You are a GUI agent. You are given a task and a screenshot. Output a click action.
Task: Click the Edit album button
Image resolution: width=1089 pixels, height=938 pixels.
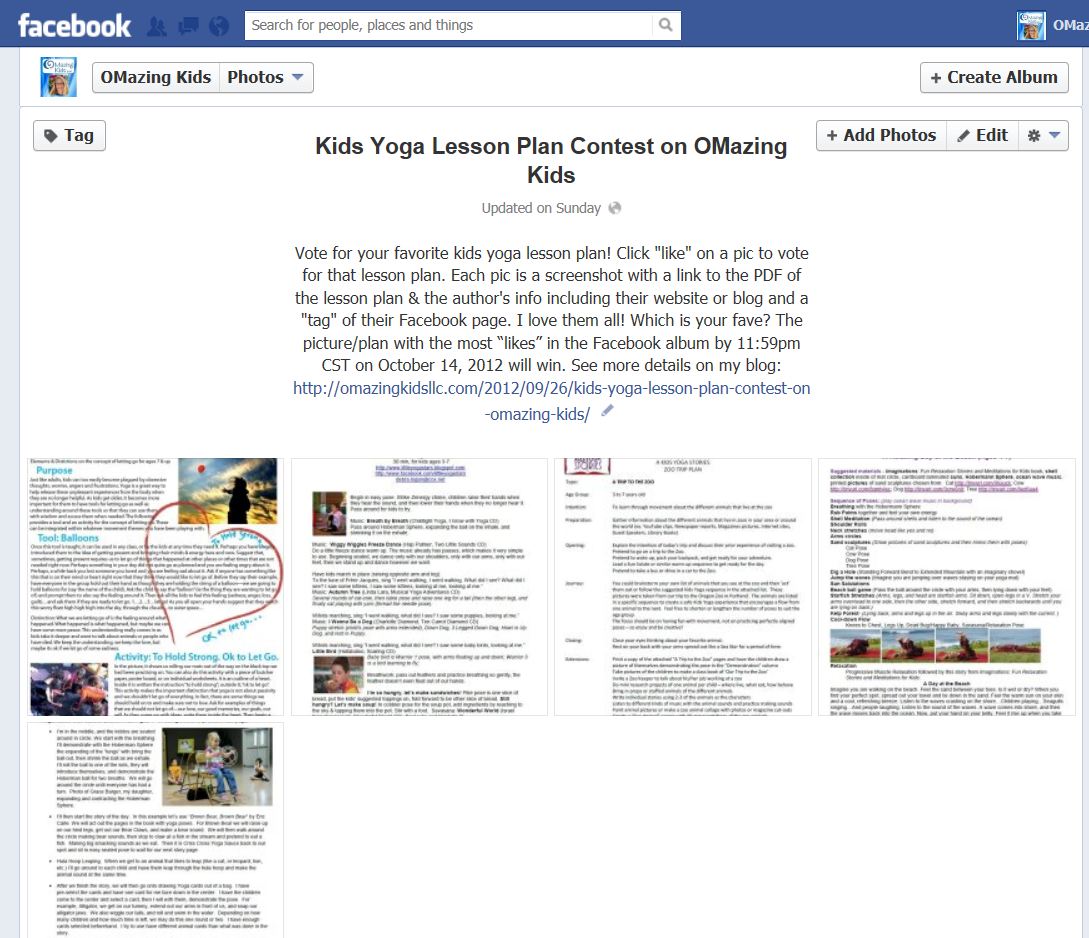coord(981,135)
